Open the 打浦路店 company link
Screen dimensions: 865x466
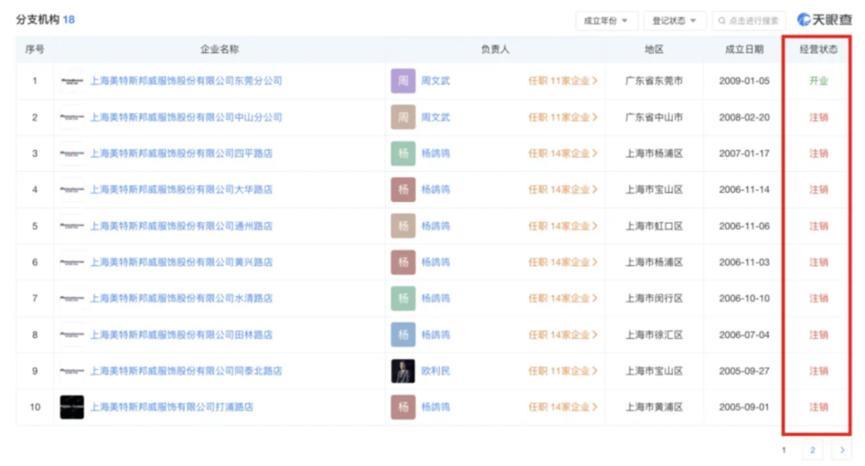(x=172, y=407)
